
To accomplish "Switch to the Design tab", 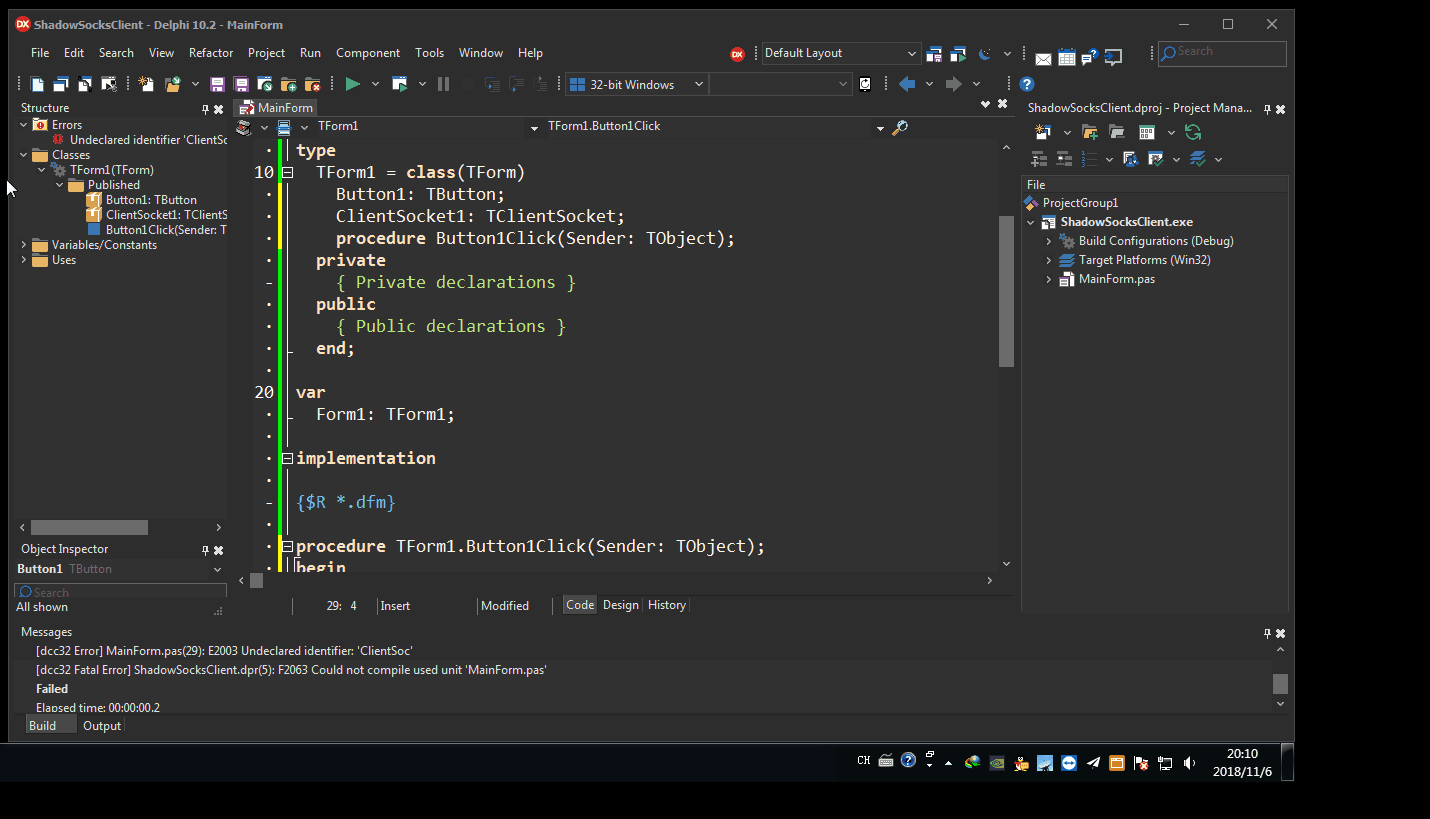I will (620, 604).
